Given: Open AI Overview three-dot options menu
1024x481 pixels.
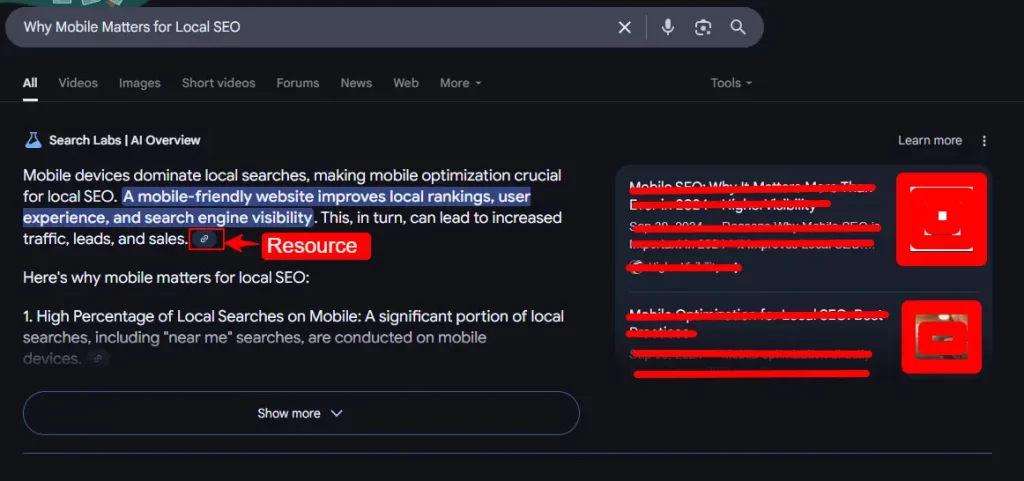Looking at the screenshot, I should coord(984,141).
